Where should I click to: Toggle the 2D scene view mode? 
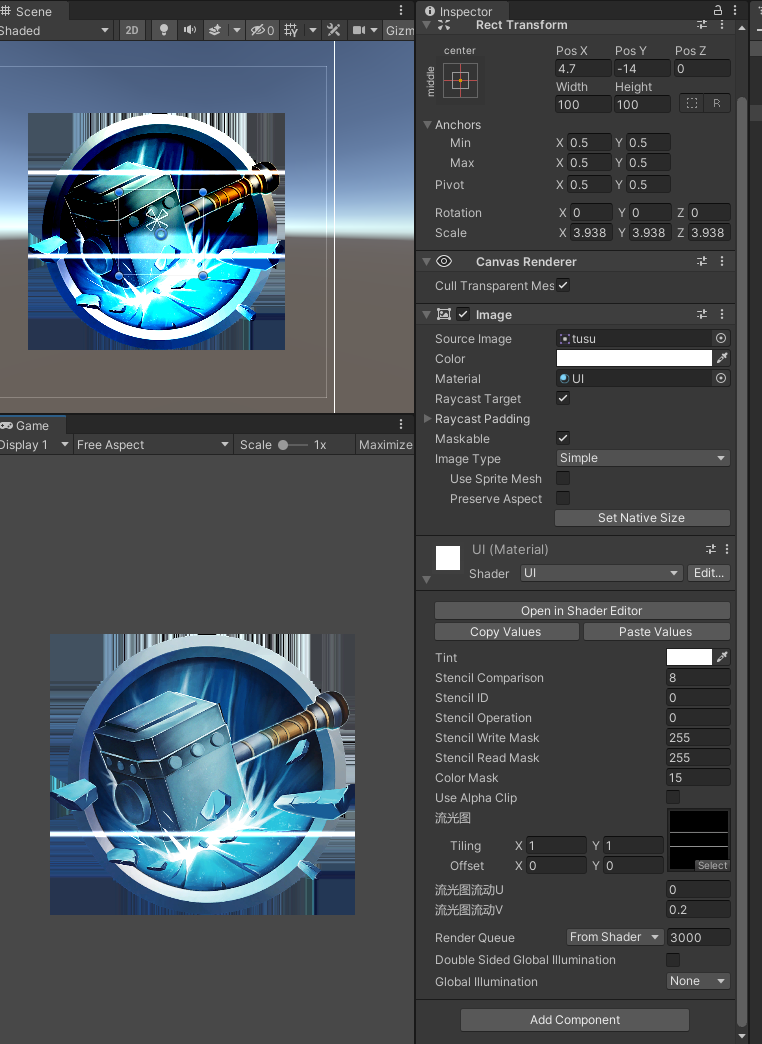(x=132, y=30)
